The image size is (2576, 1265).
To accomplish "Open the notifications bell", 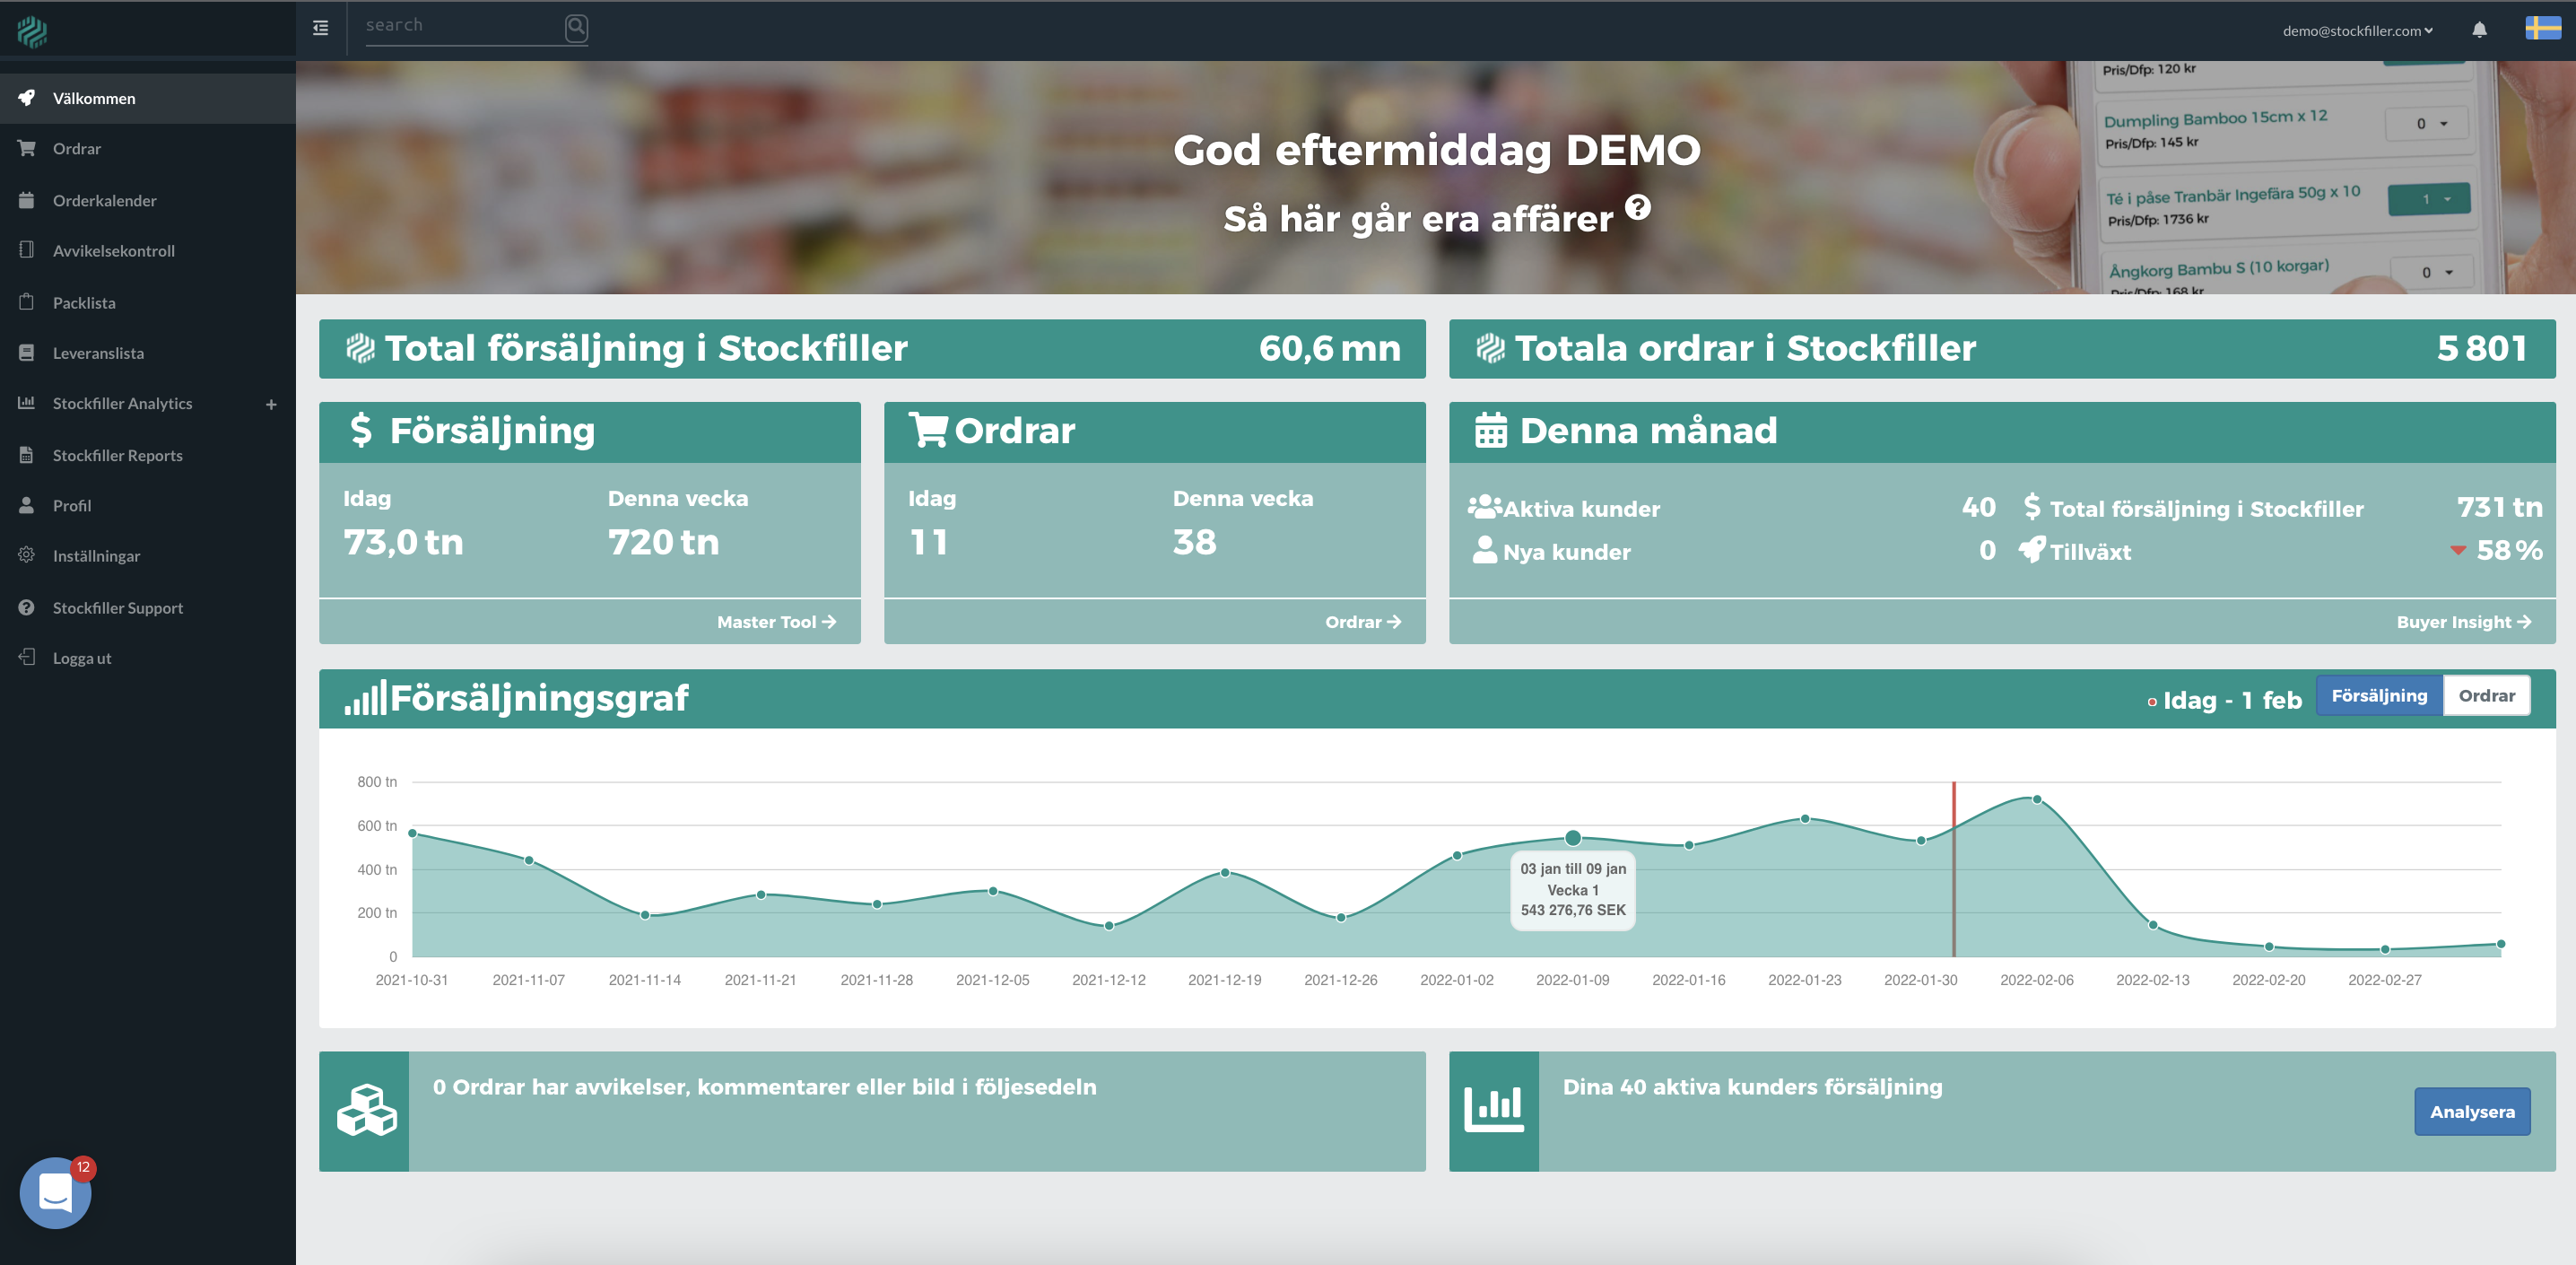I will (x=2479, y=30).
